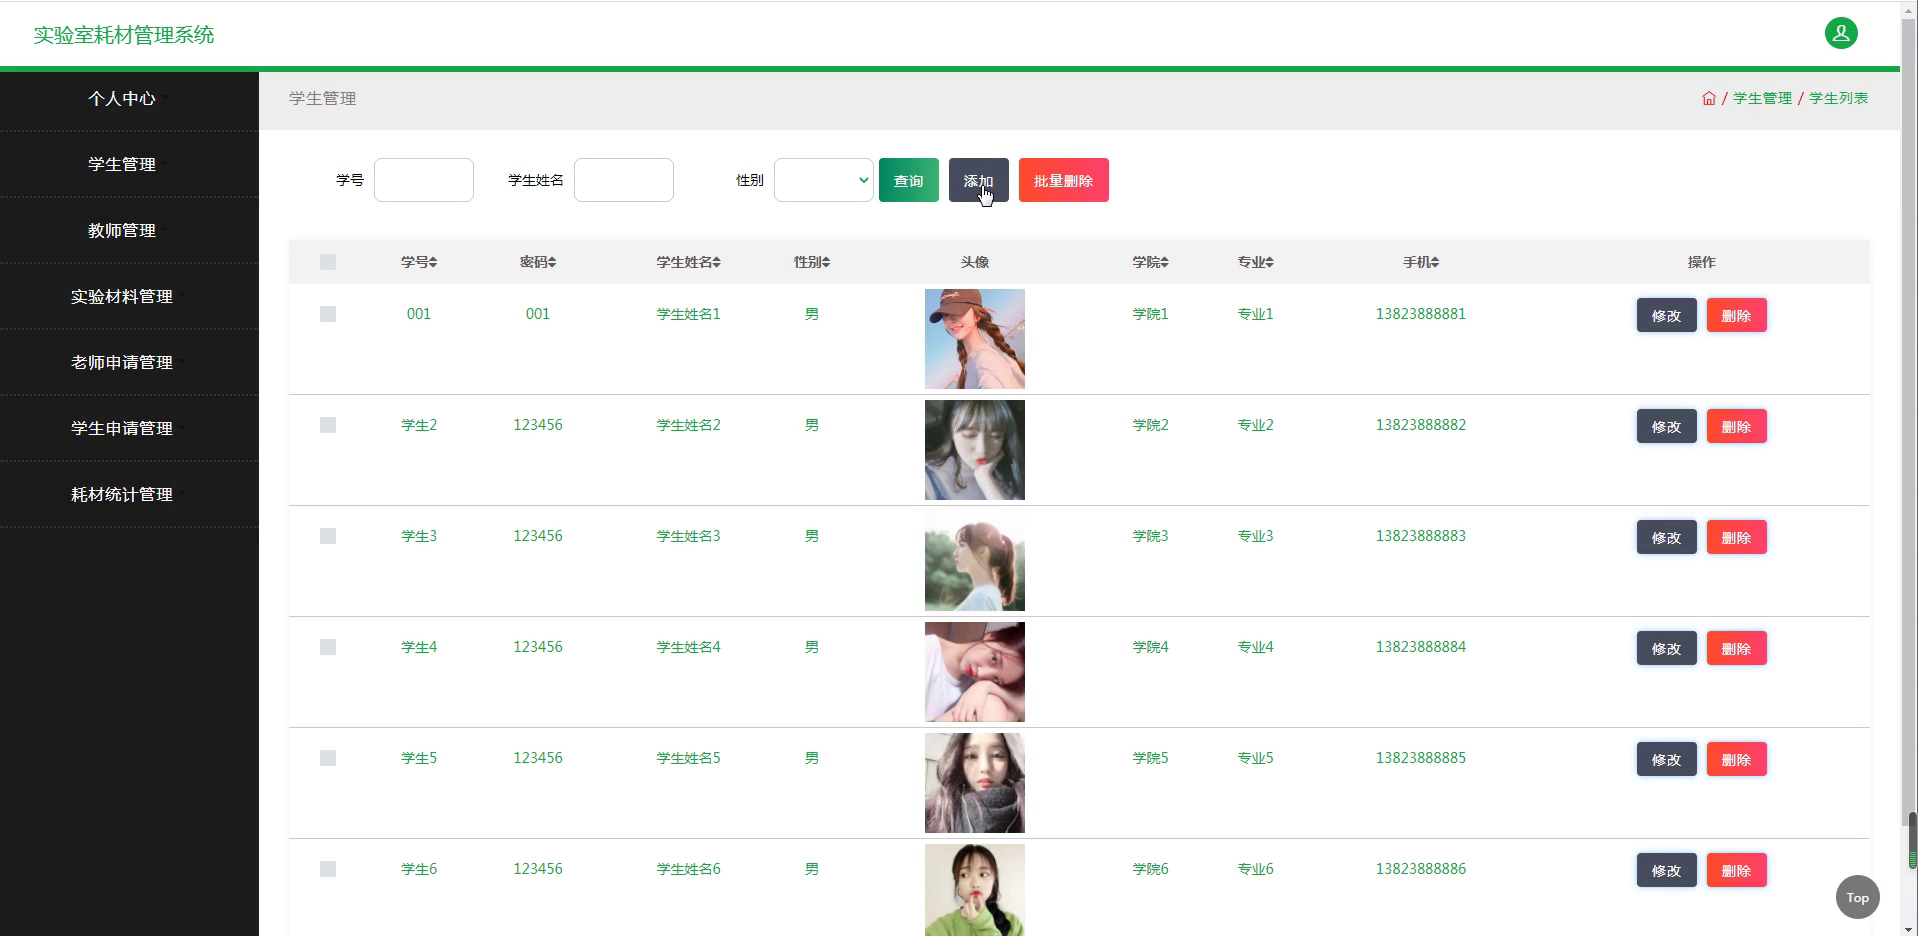
Task: Sort table by 手机 column arrows
Action: (x=1435, y=262)
